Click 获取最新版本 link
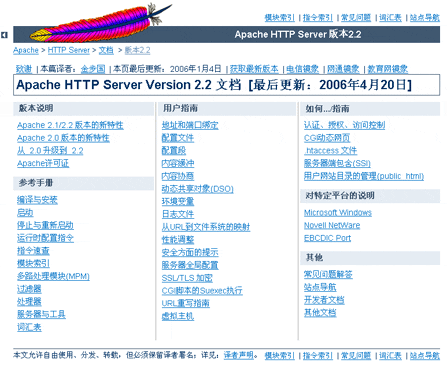Image resolution: width=447 pixels, height=367 pixels. pos(254,69)
